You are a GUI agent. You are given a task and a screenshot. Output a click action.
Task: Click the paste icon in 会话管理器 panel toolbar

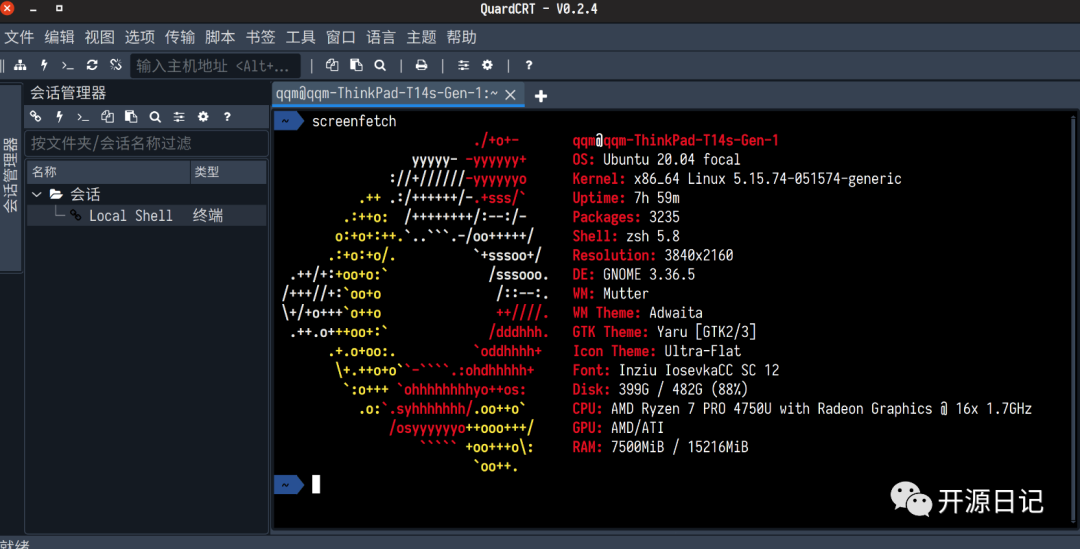click(131, 116)
